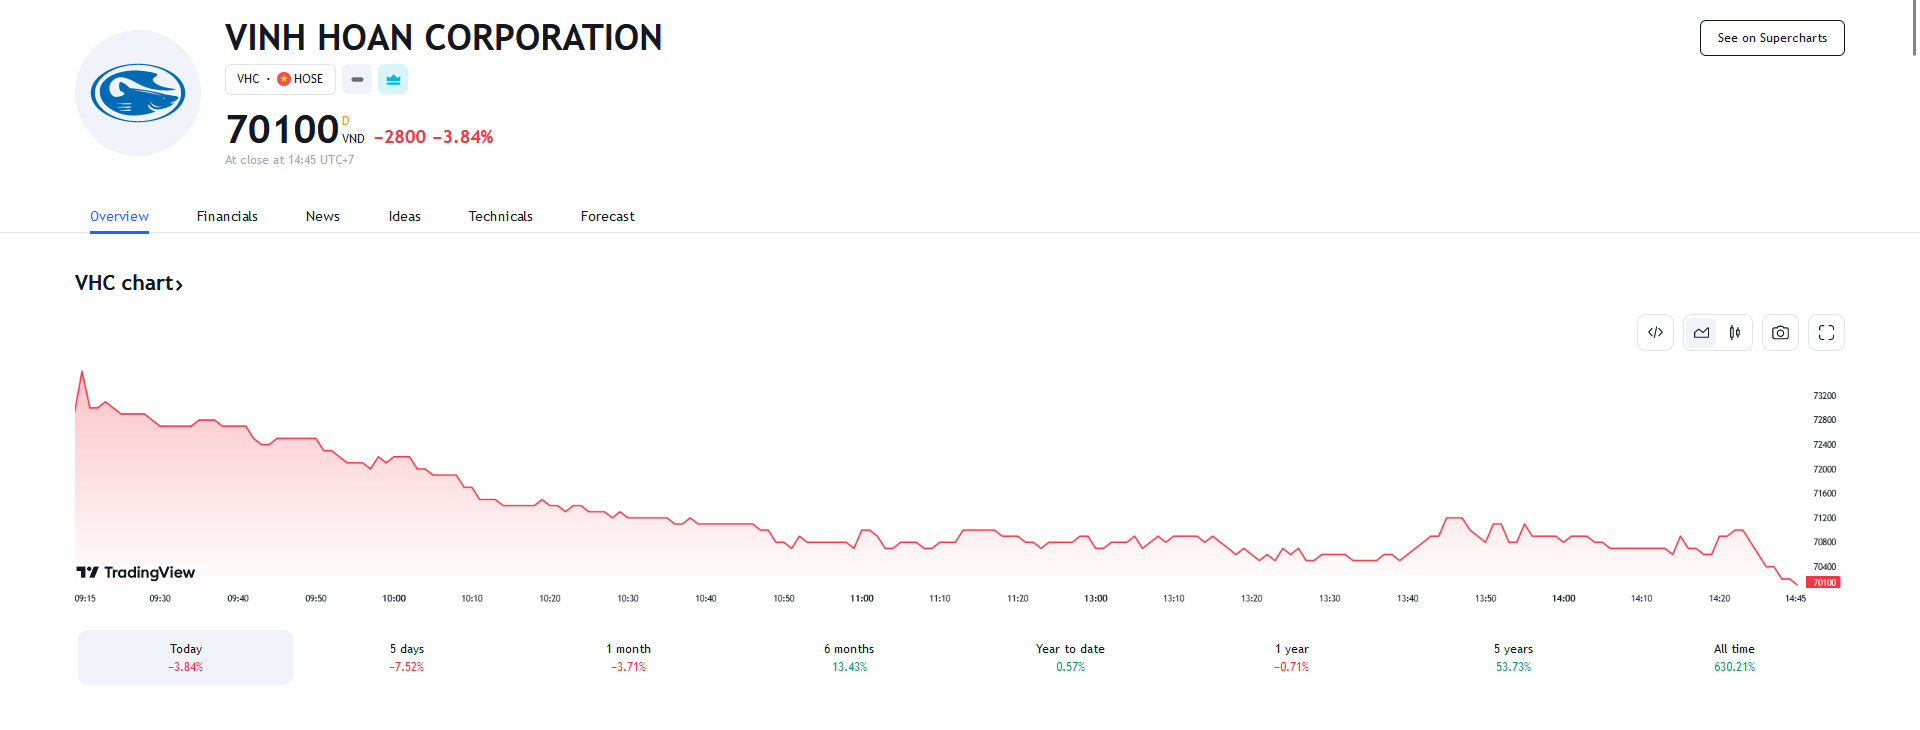
Task: Select the Overview tab
Action: (x=119, y=216)
